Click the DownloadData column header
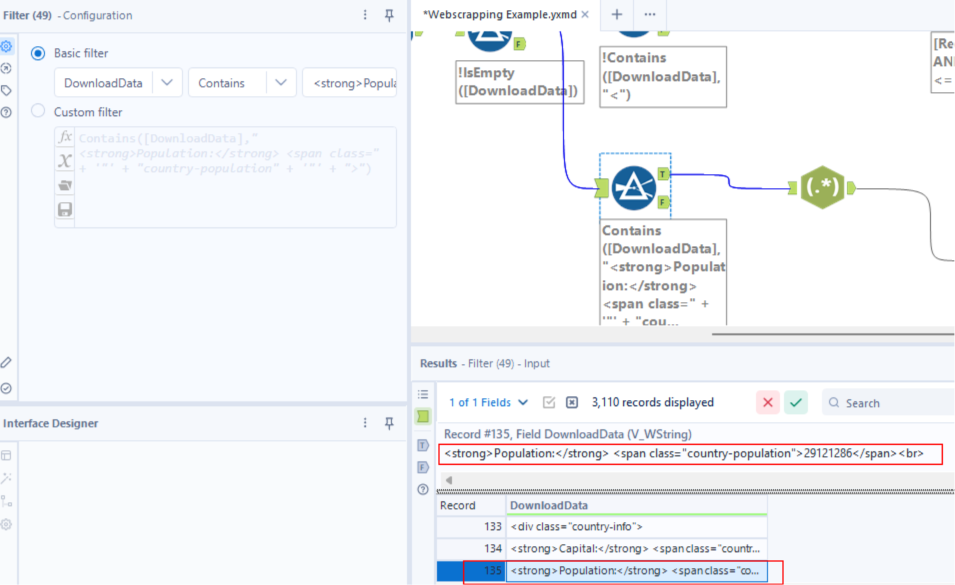 (x=636, y=505)
